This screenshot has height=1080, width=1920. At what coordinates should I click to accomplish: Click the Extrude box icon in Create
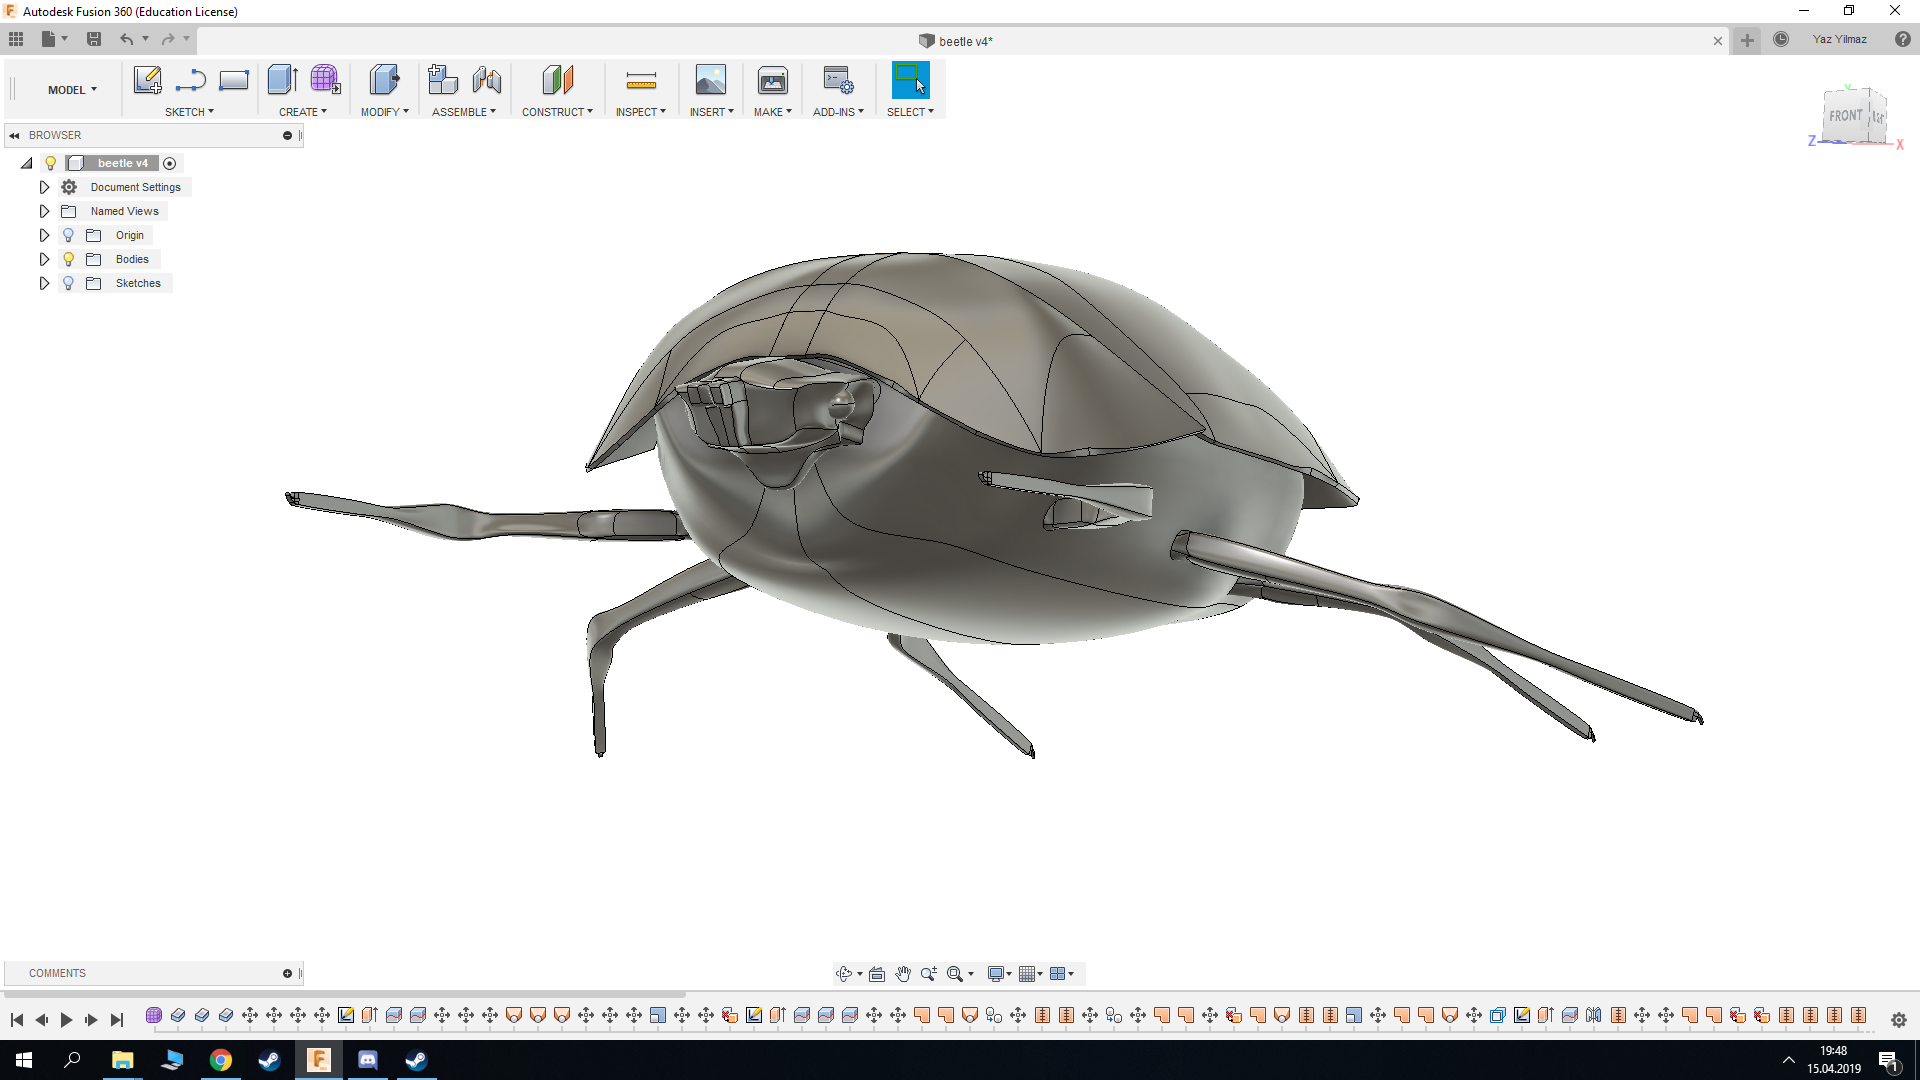click(x=283, y=80)
